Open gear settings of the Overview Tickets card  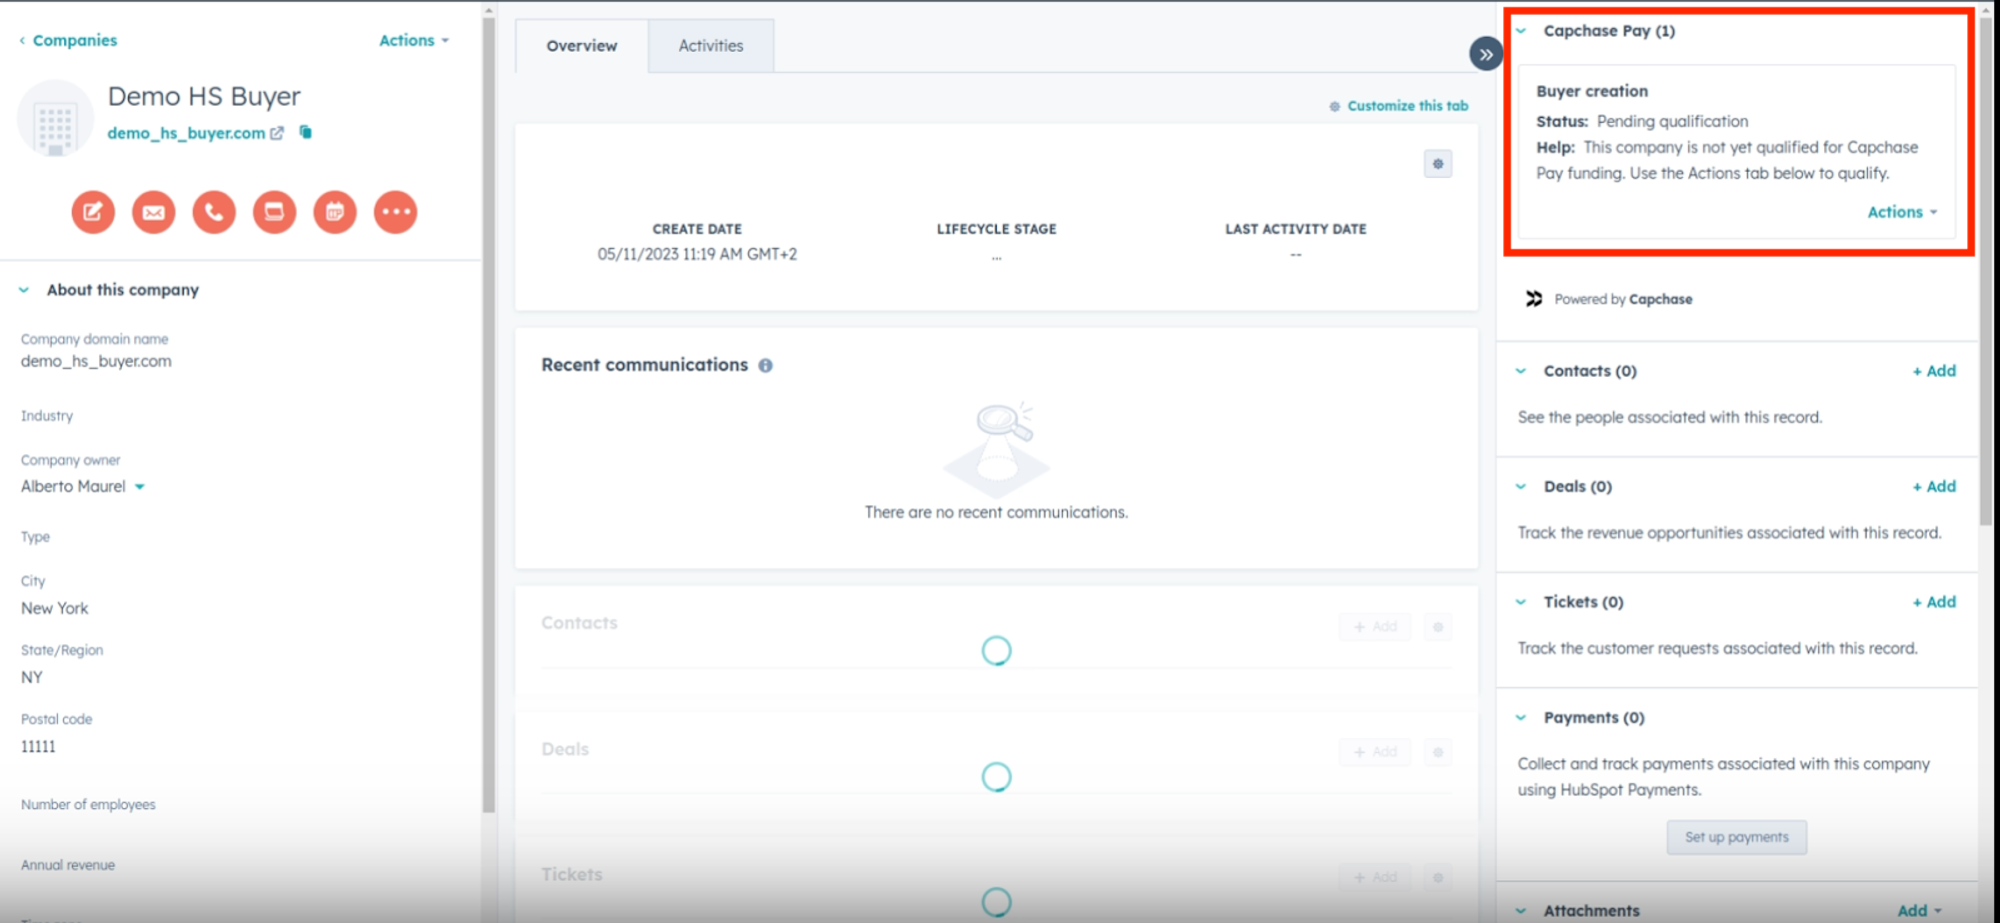1438,878
